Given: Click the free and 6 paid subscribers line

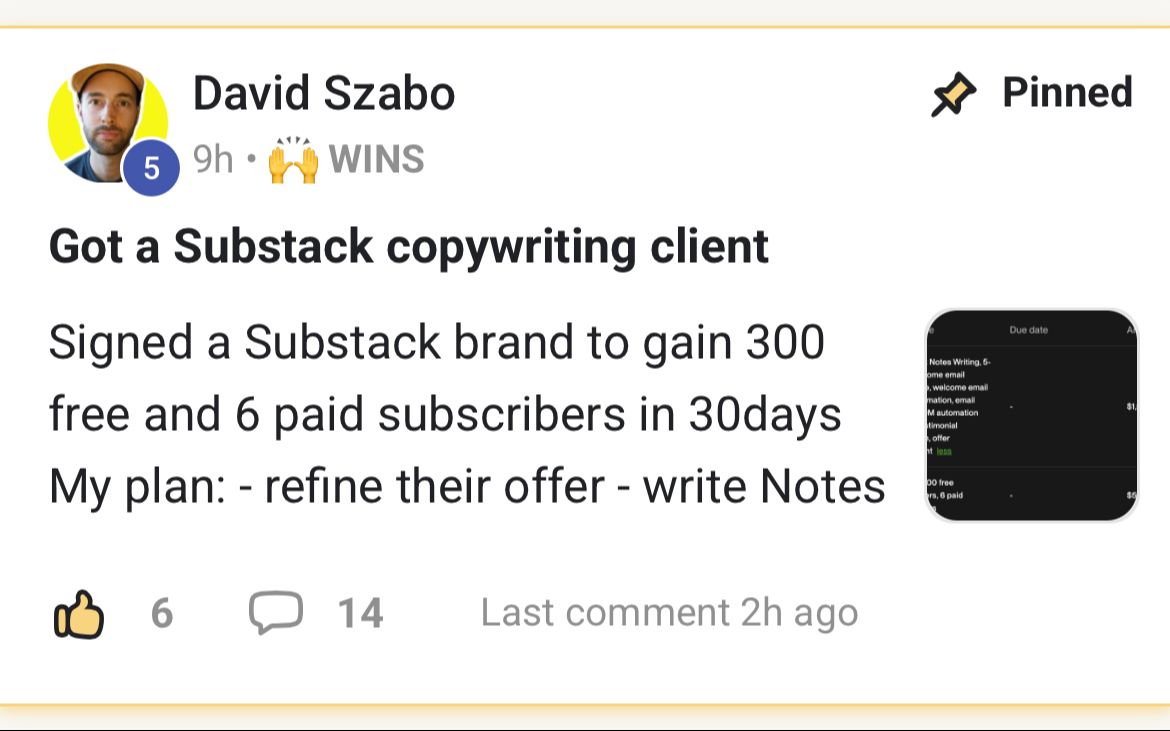Looking at the screenshot, I should click(444, 415).
